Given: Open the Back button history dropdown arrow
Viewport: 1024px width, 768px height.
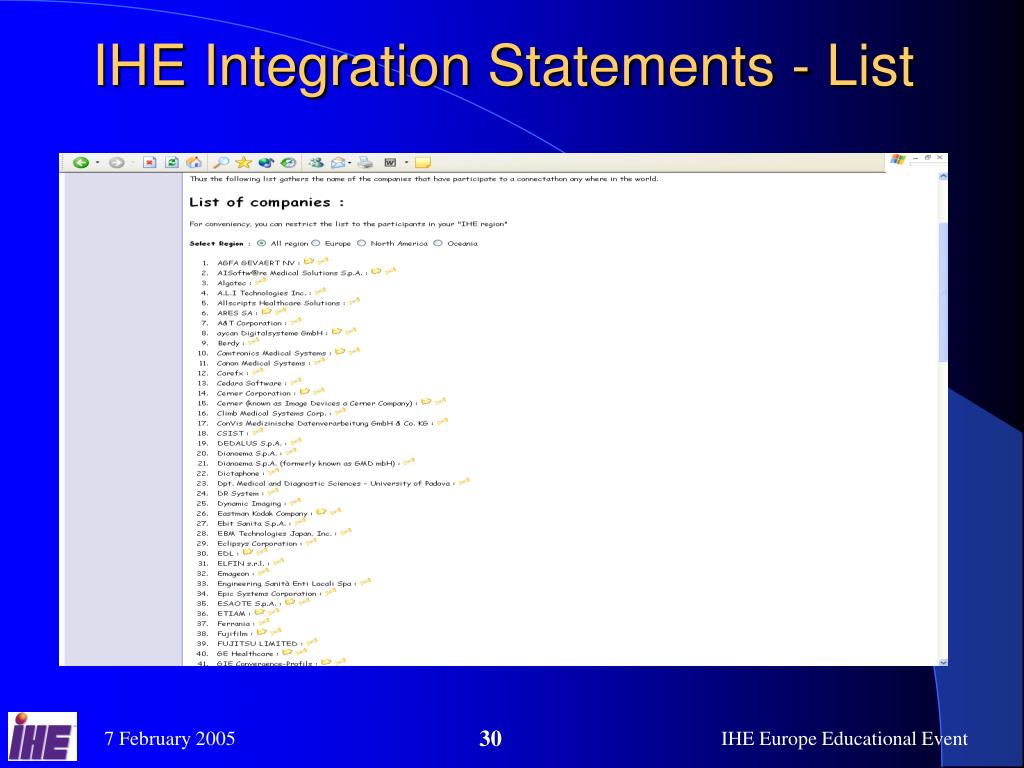Looking at the screenshot, I should click(97, 163).
